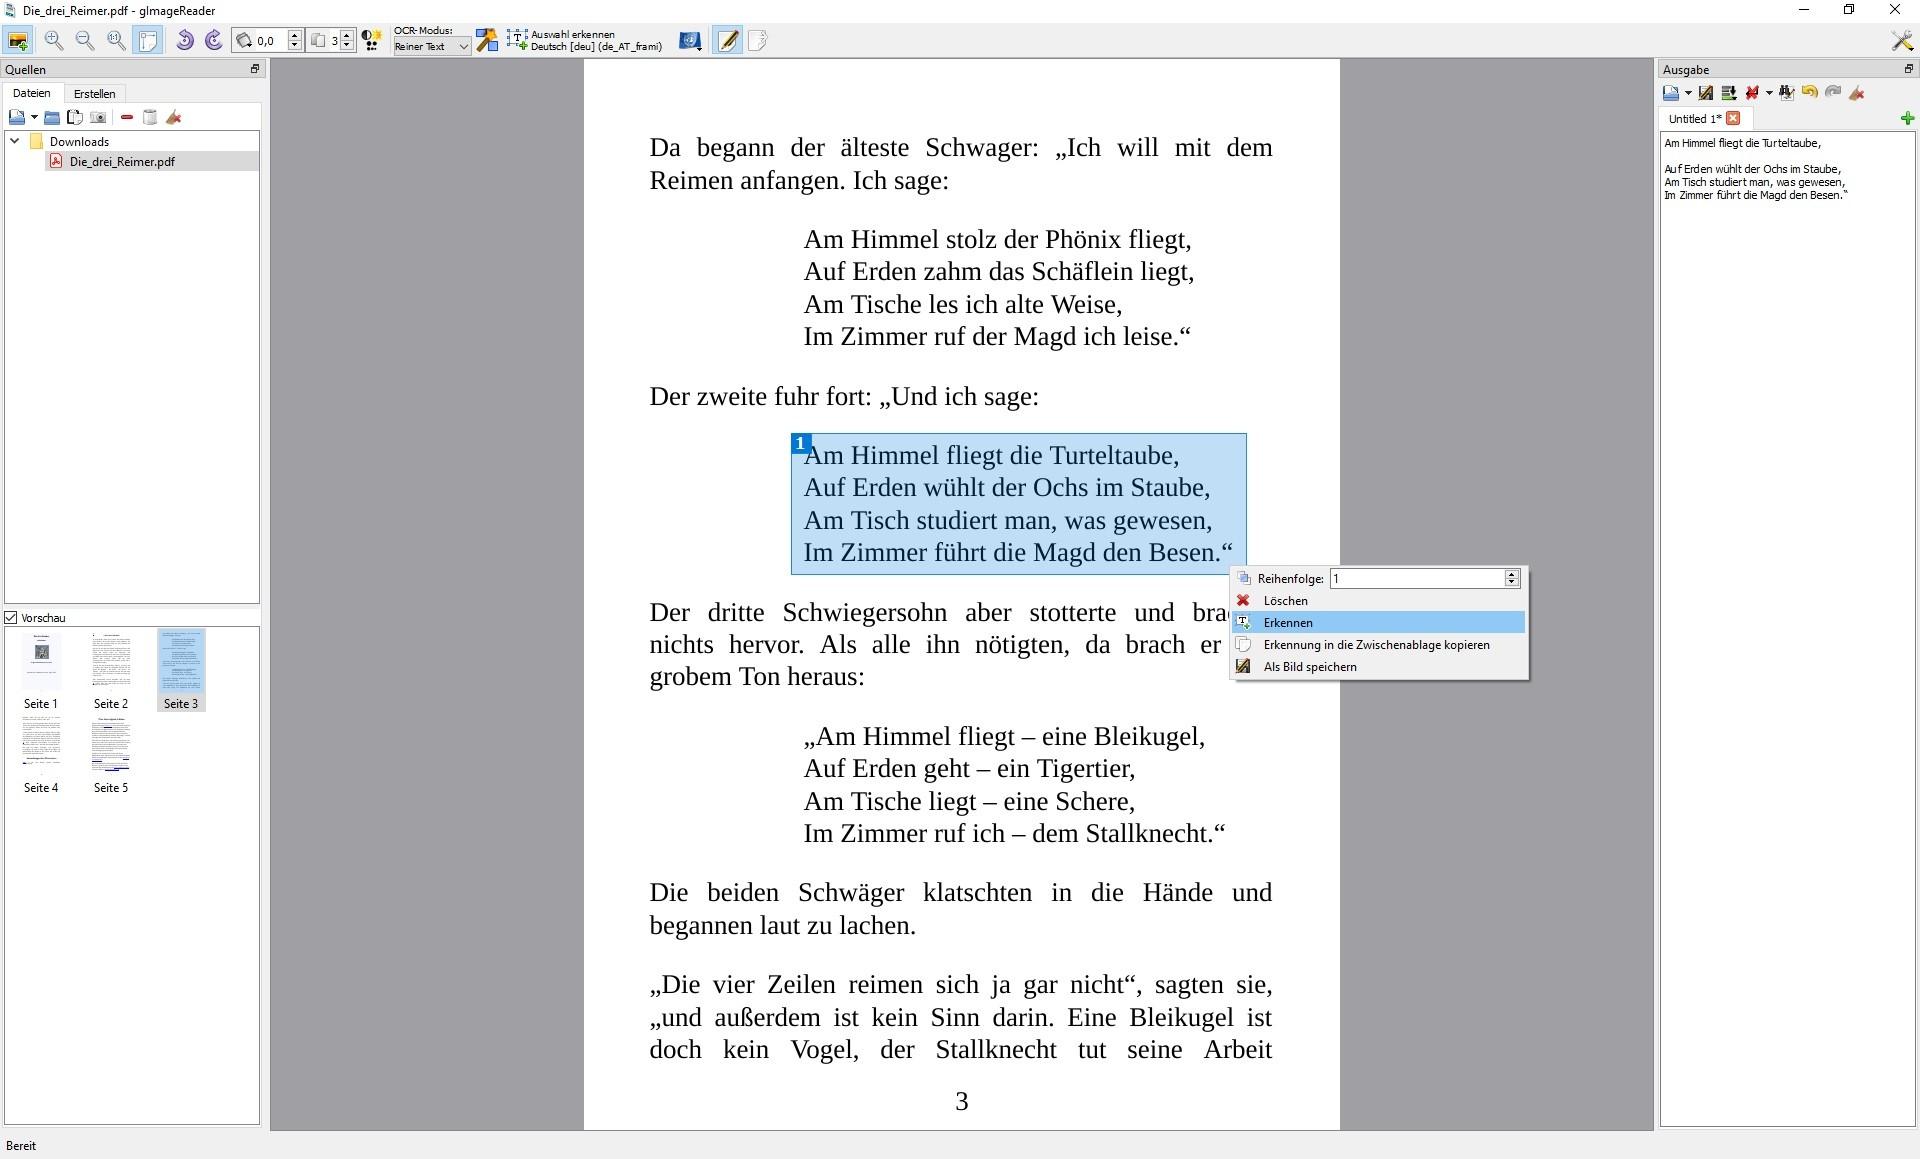Rotate the page counterclockwise
This screenshot has width=1920, height=1159.
(x=186, y=41)
